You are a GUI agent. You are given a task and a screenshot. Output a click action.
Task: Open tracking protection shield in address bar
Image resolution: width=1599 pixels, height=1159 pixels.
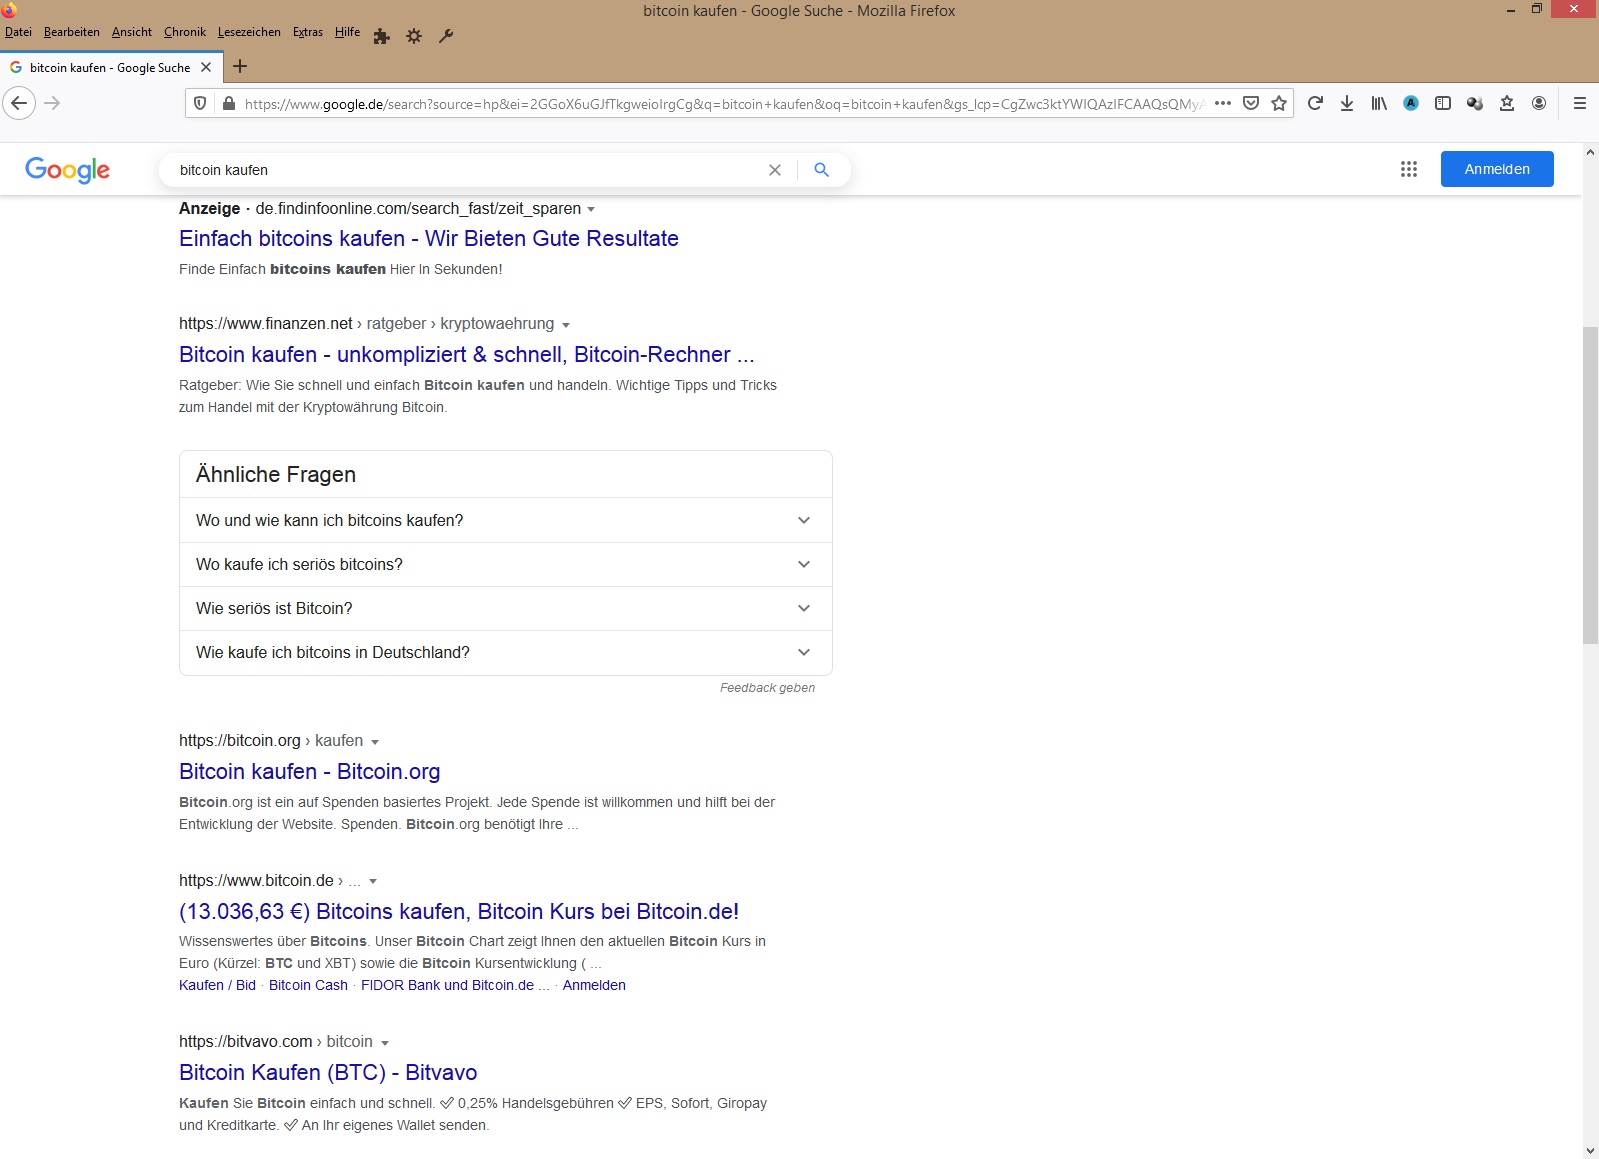200,103
